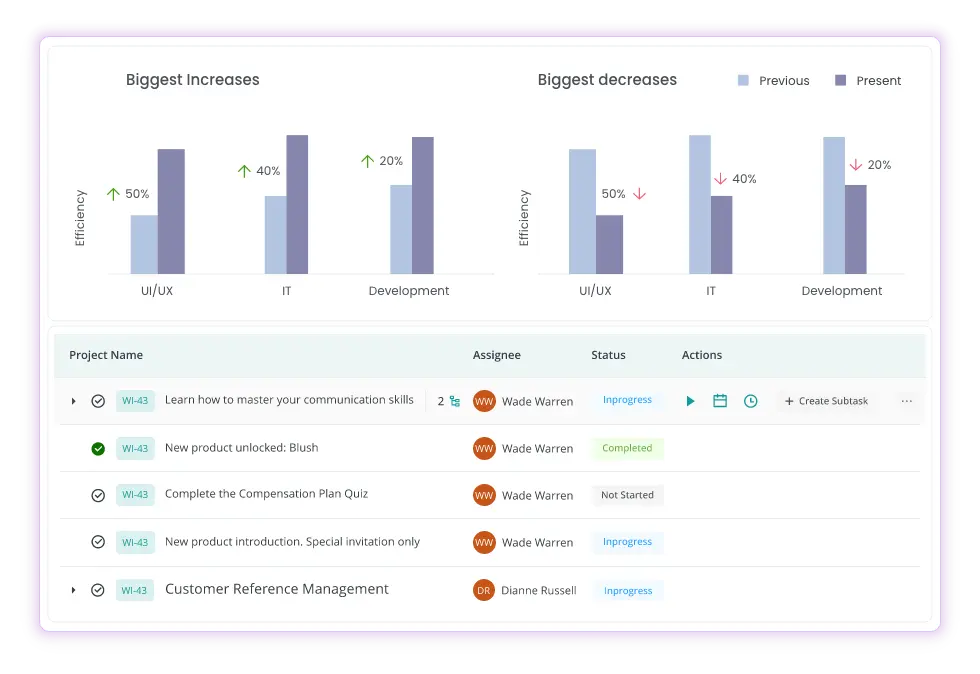Open the WI-43 tag on the Blush row
Image resolution: width=980 pixels, height=674 pixels.
[x=135, y=448]
